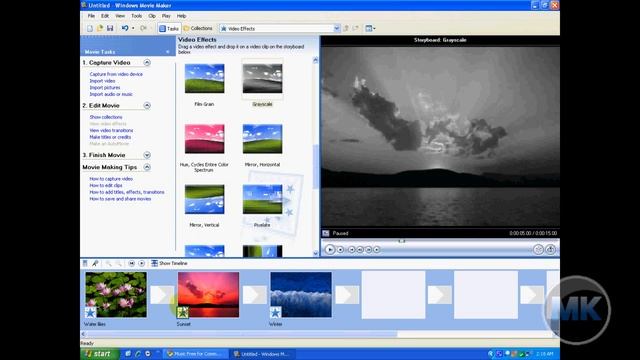The height and width of the screenshot is (360, 640).
Task: Open the Help menu
Action: 181,16
